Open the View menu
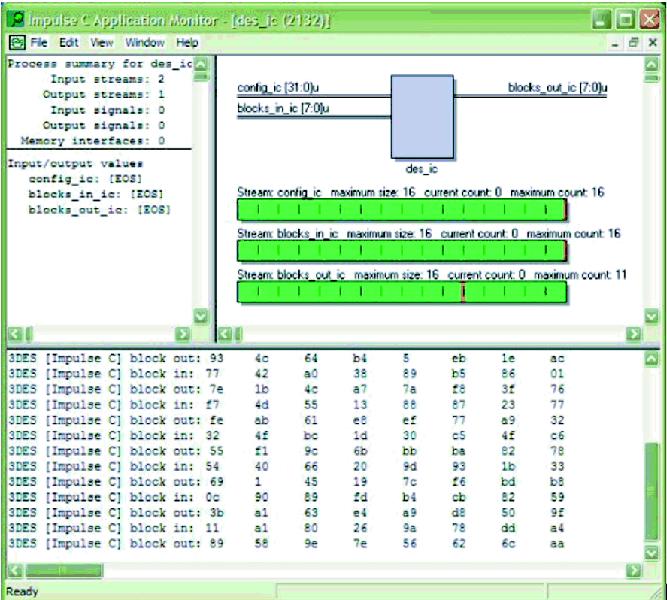Image resolution: width=667 pixels, height=600 pixels. [x=102, y=43]
